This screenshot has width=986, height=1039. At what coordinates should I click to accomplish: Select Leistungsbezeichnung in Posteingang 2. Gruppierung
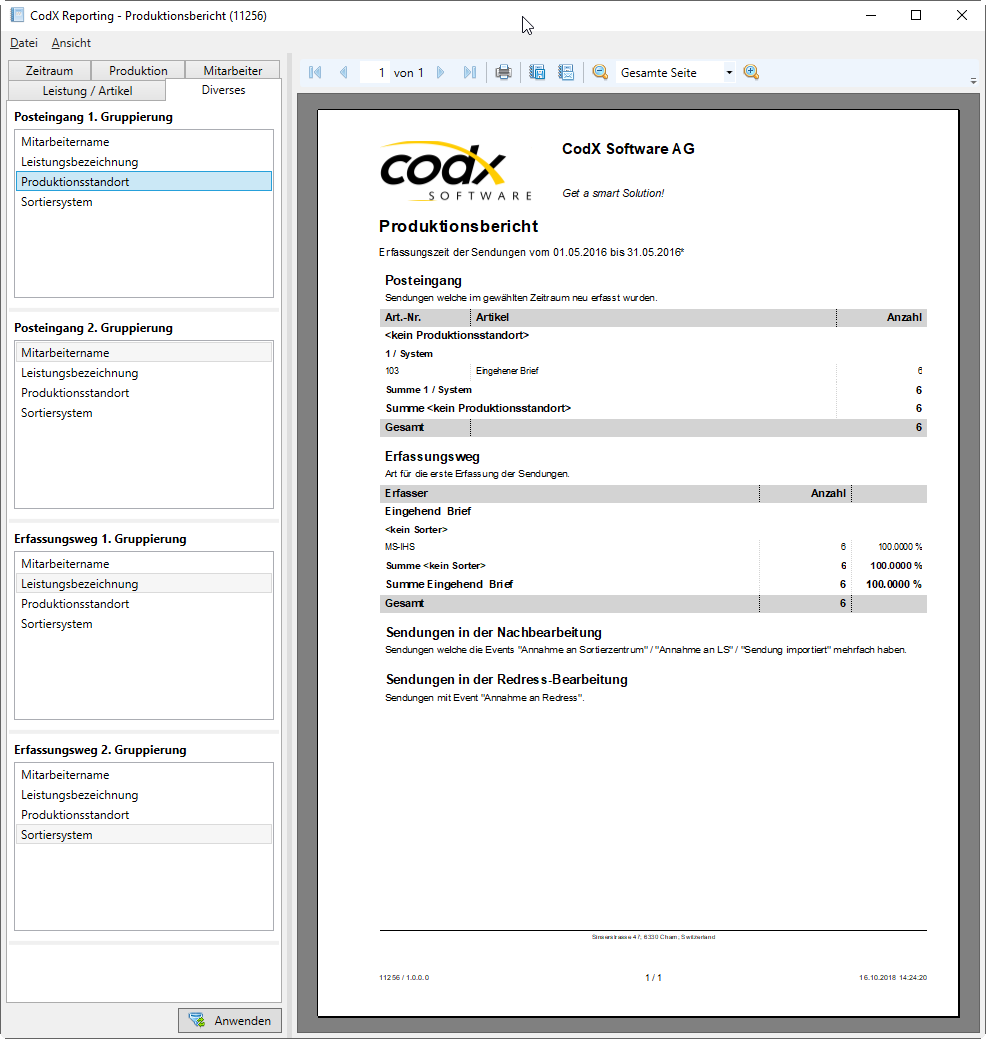(x=144, y=373)
